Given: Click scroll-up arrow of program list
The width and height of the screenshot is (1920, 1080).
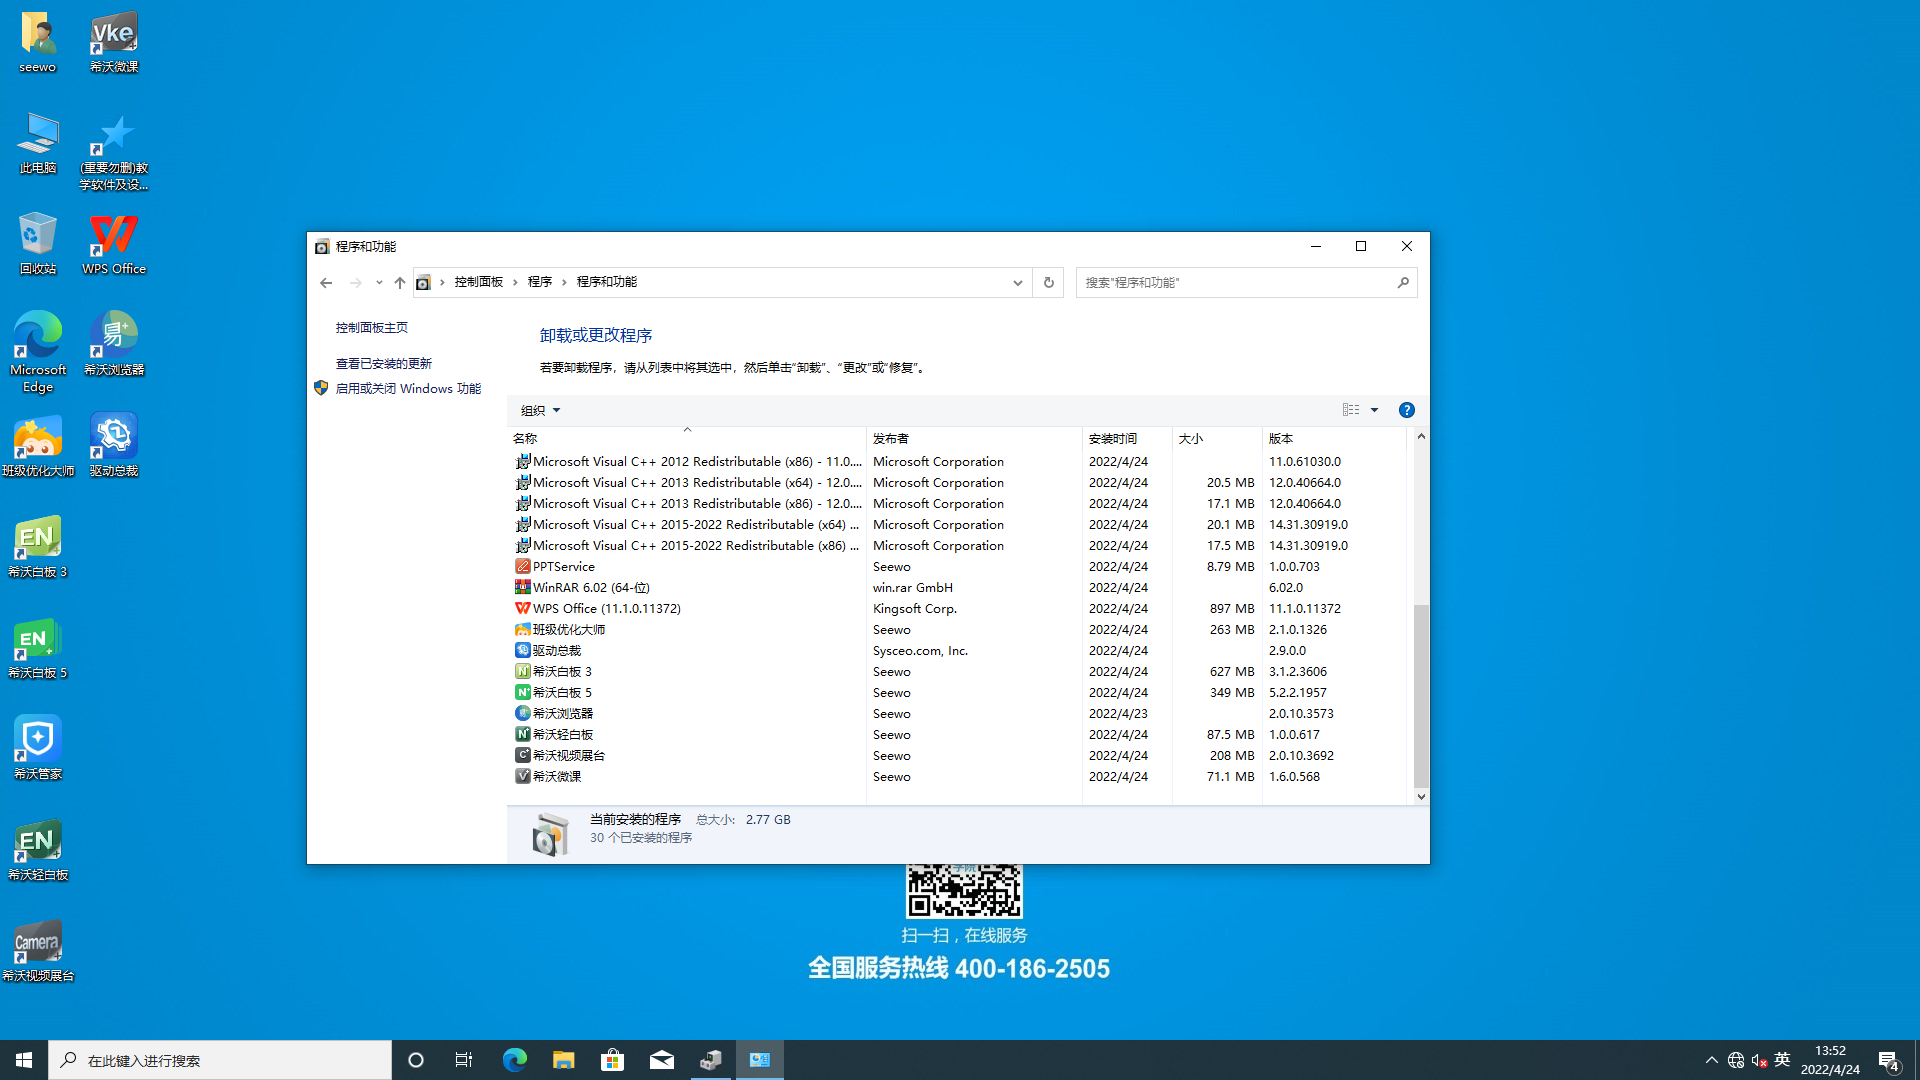Looking at the screenshot, I should (1421, 437).
